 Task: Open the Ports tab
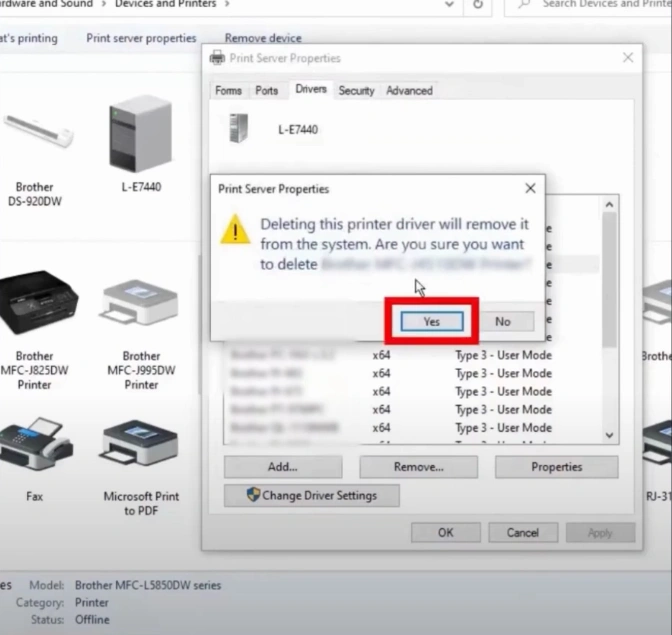(267, 90)
